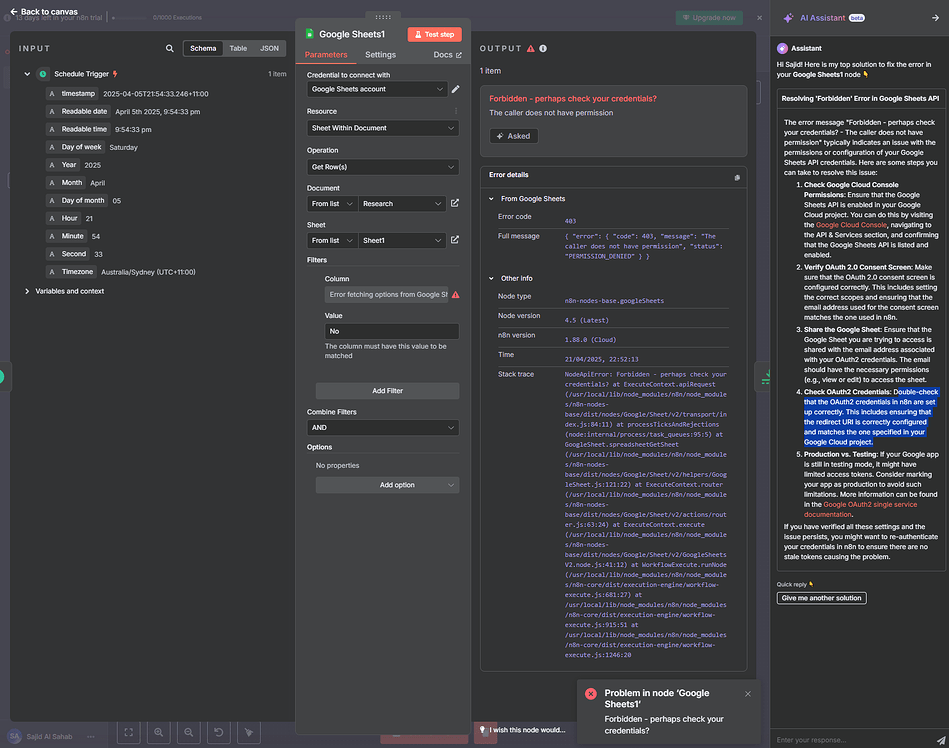
Task: Open Sheet1 external link icon
Action: point(455,240)
